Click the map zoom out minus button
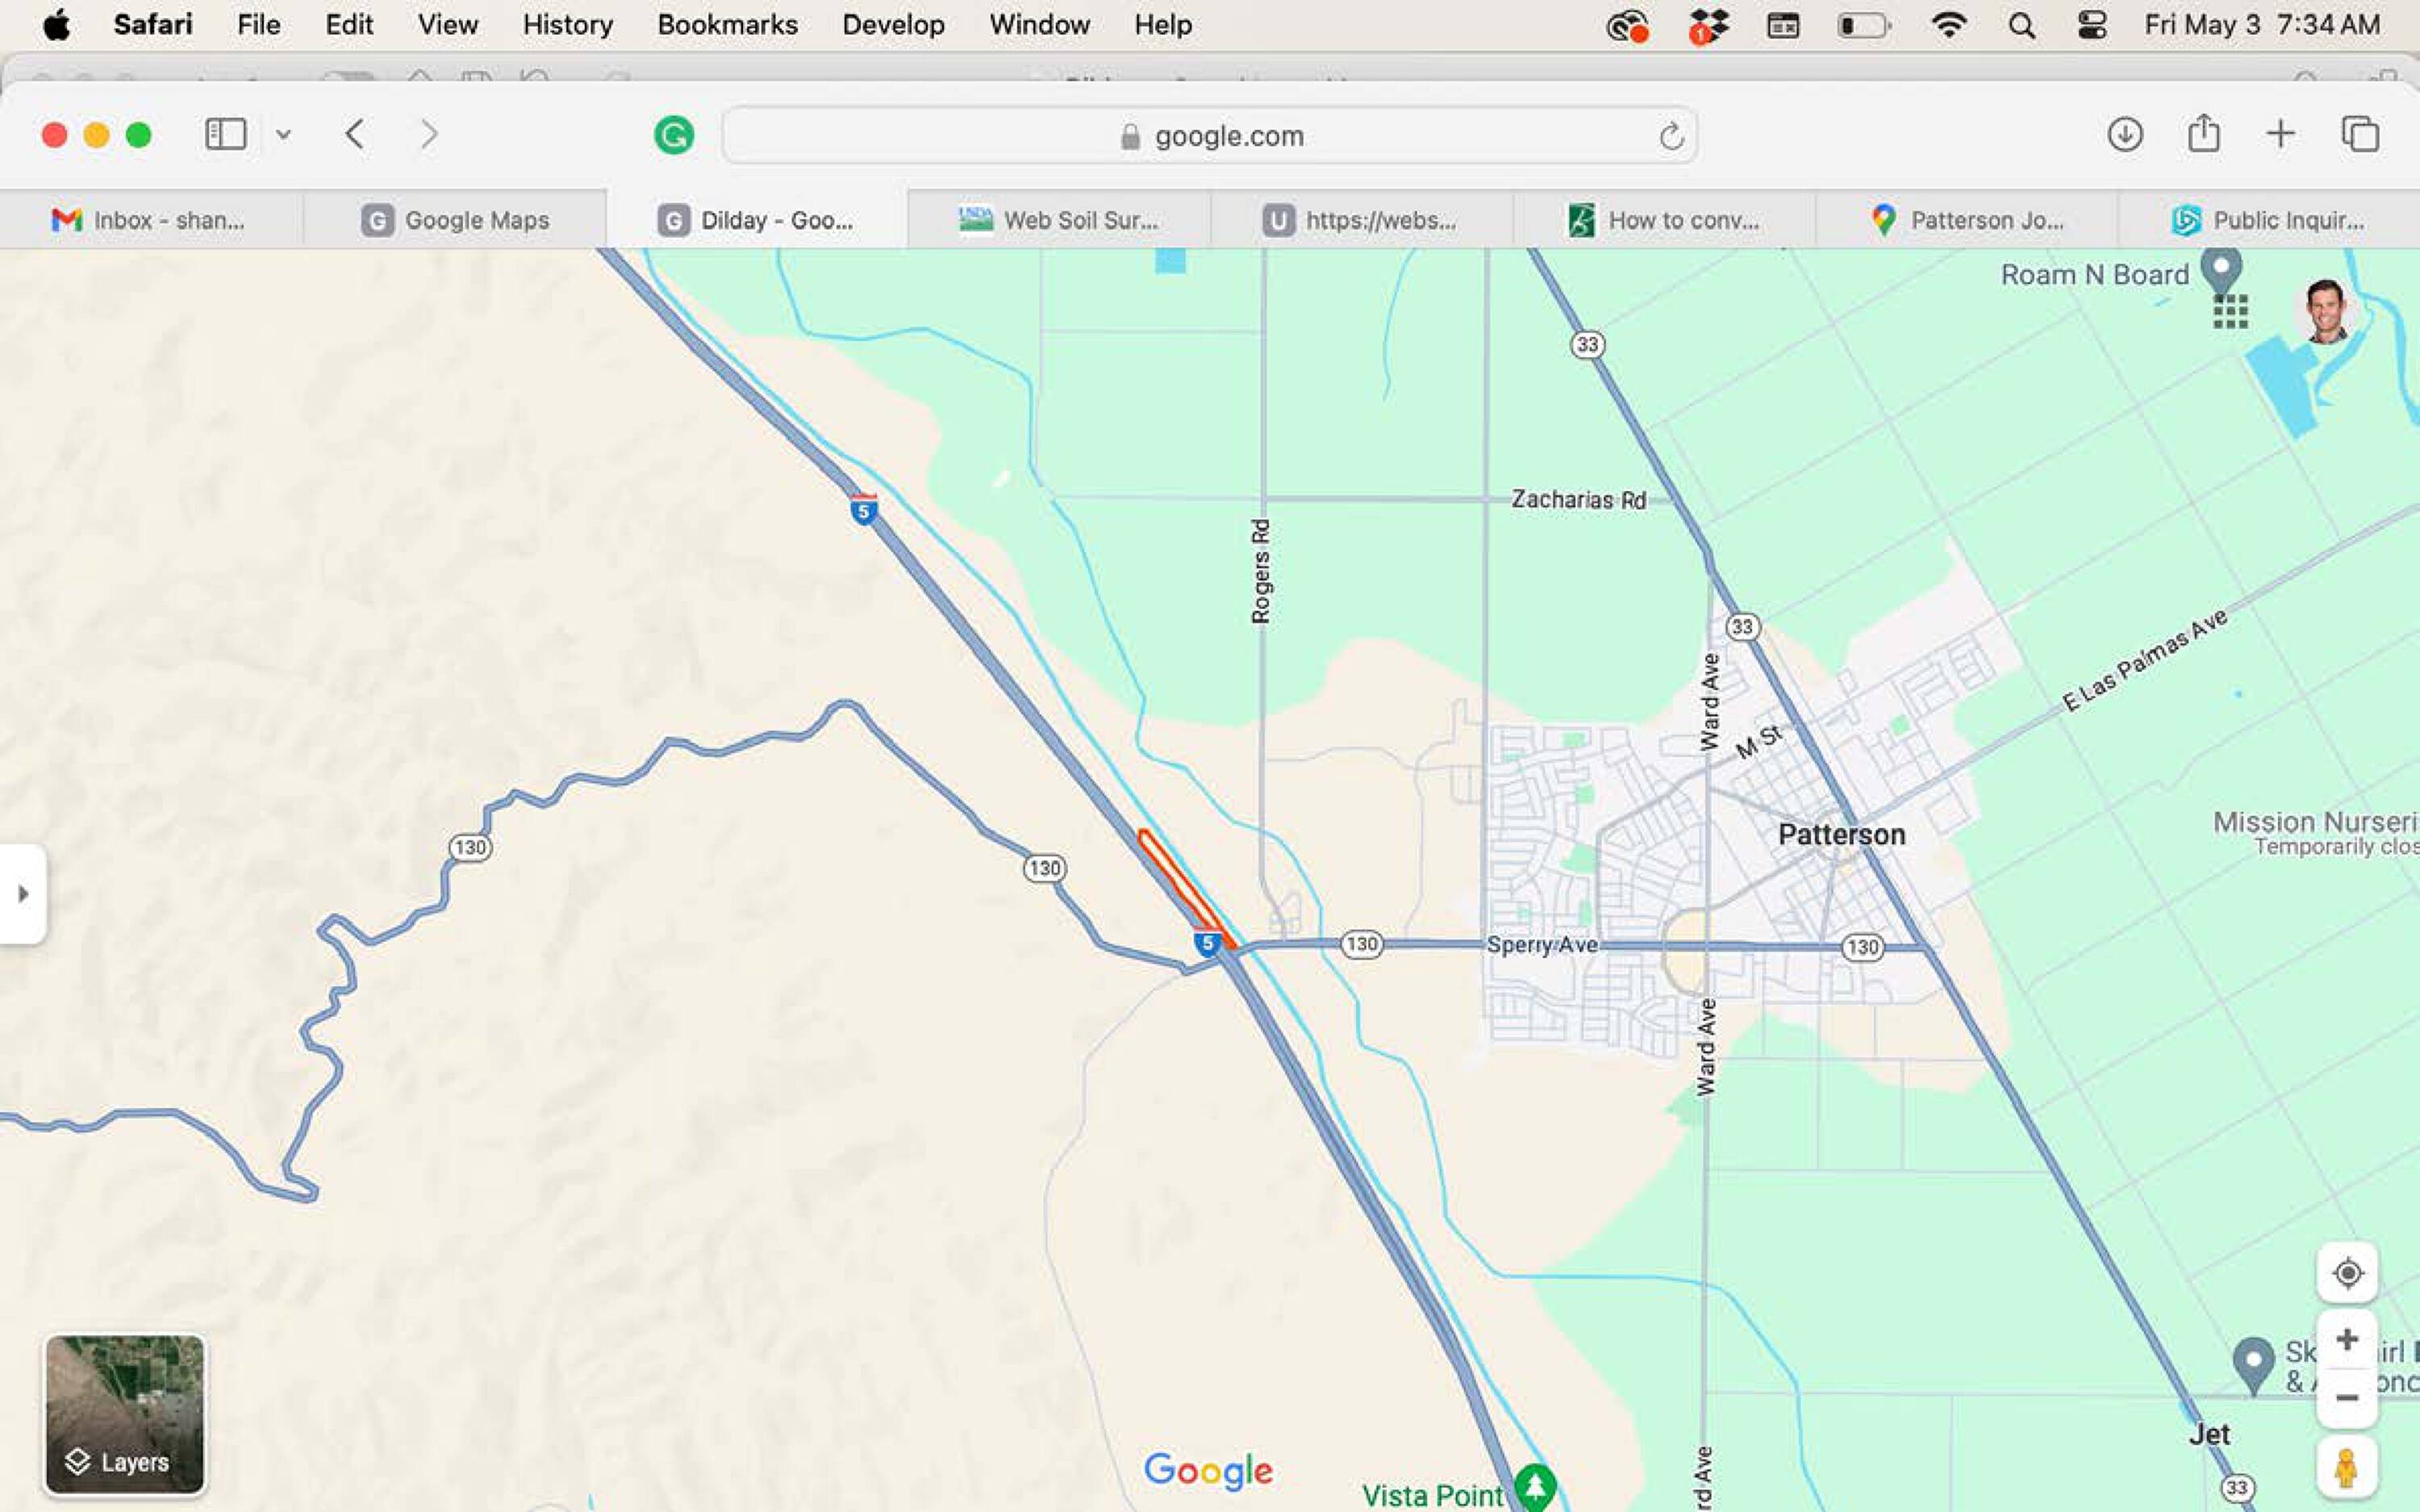Viewport: 2420px width, 1512px height. click(2346, 1397)
